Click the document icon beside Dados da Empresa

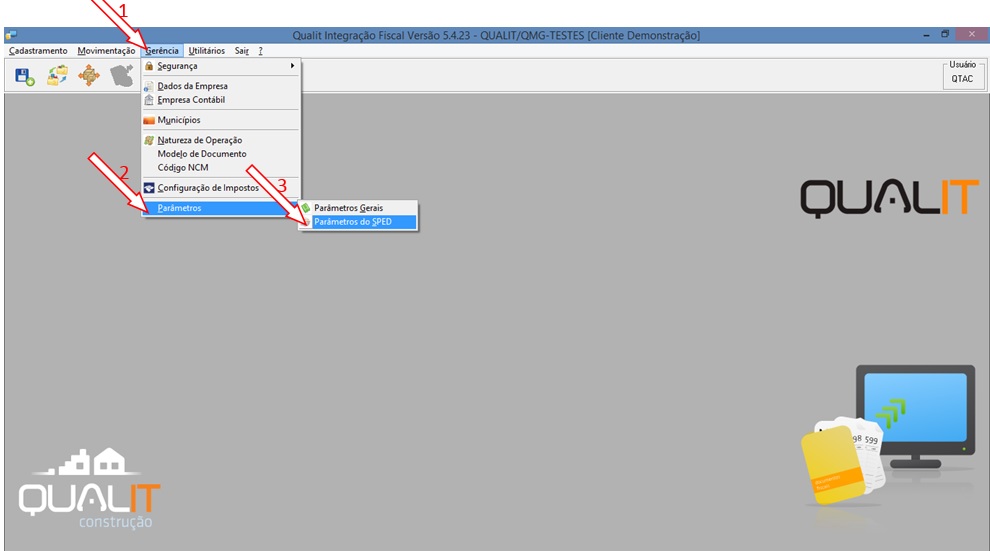tap(149, 86)
